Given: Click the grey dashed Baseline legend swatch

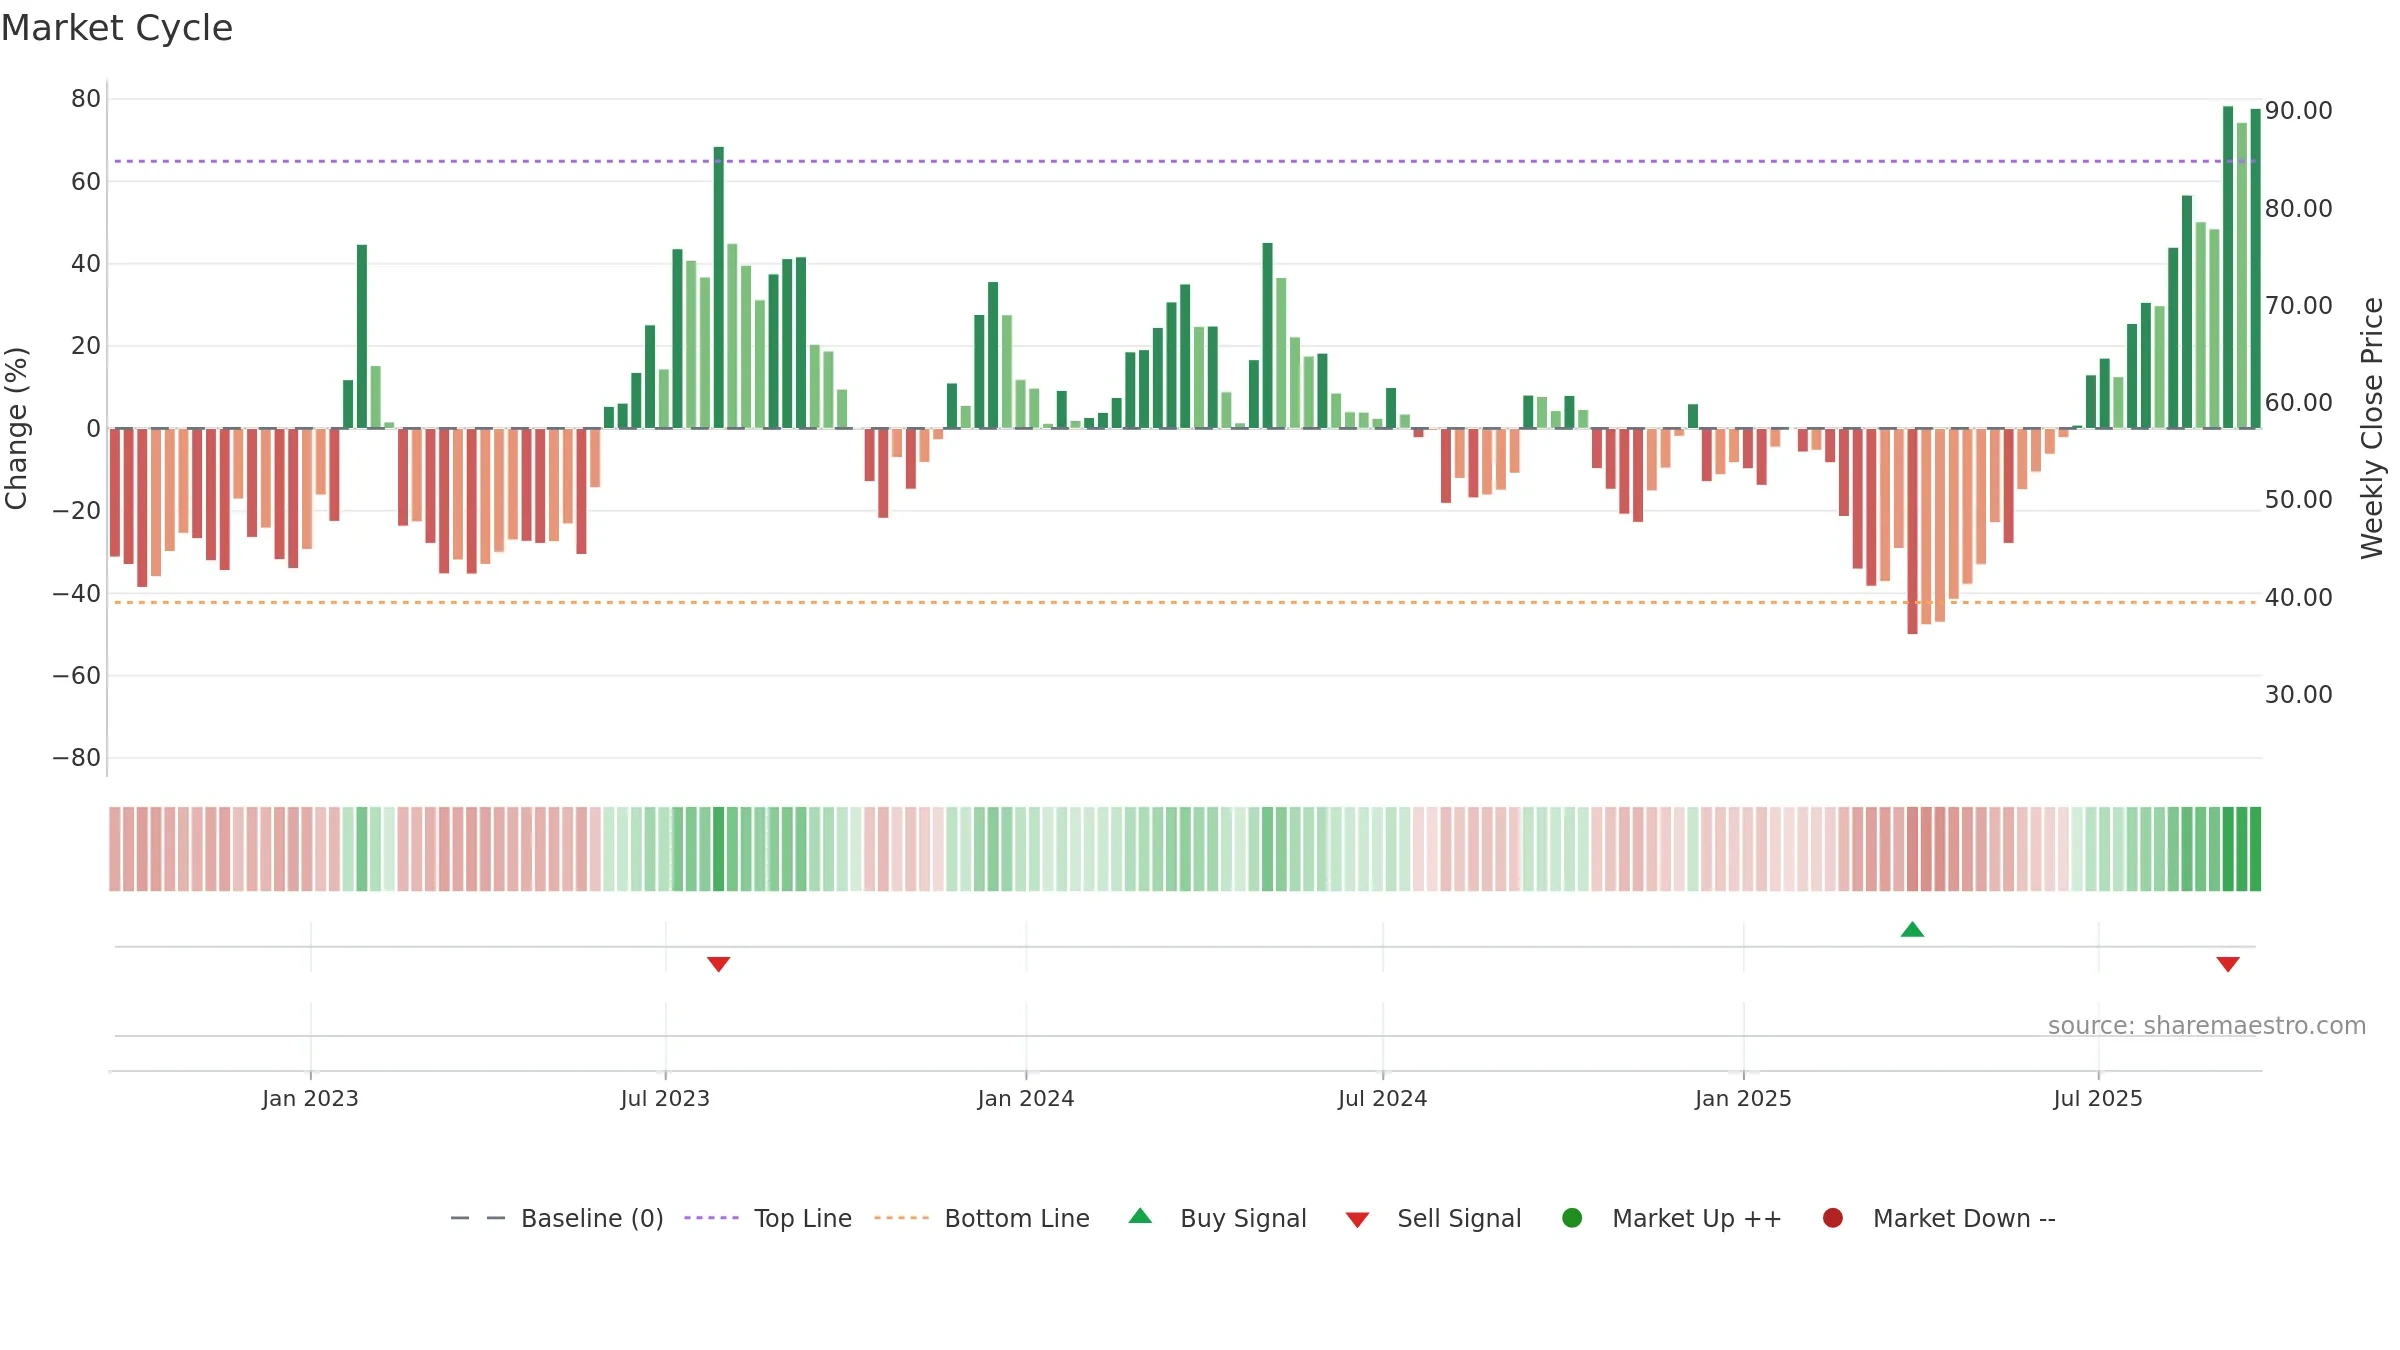Looking at the screenshot, I should tap(478, 1218).
